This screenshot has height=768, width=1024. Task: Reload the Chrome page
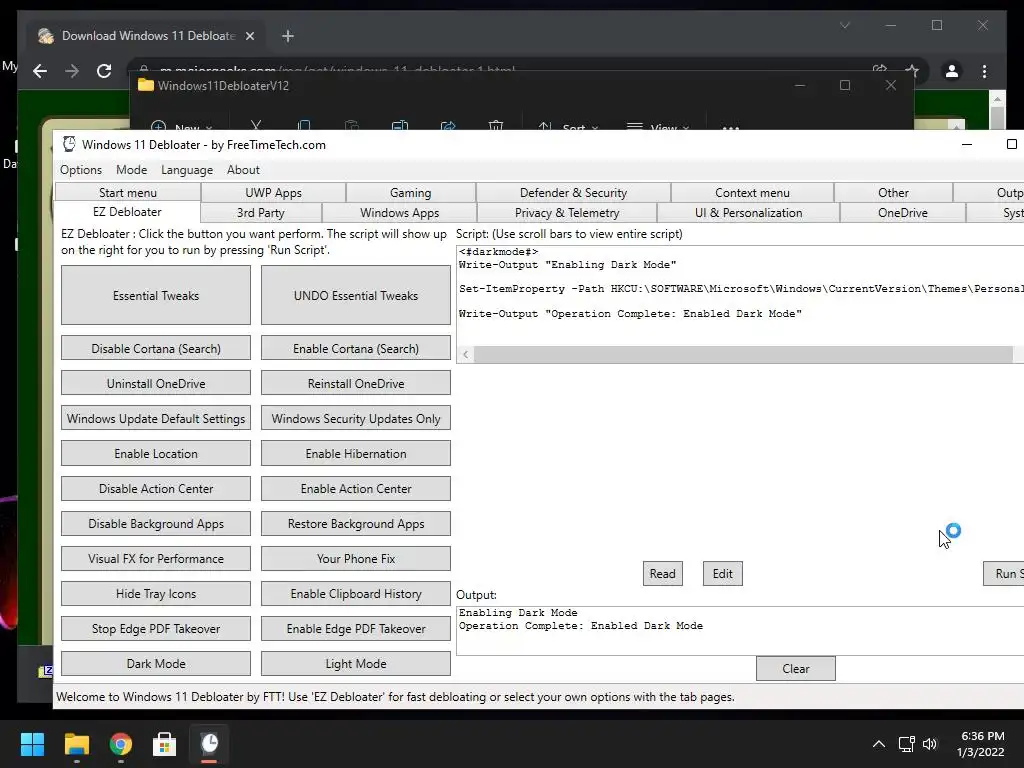pos(104,71)
